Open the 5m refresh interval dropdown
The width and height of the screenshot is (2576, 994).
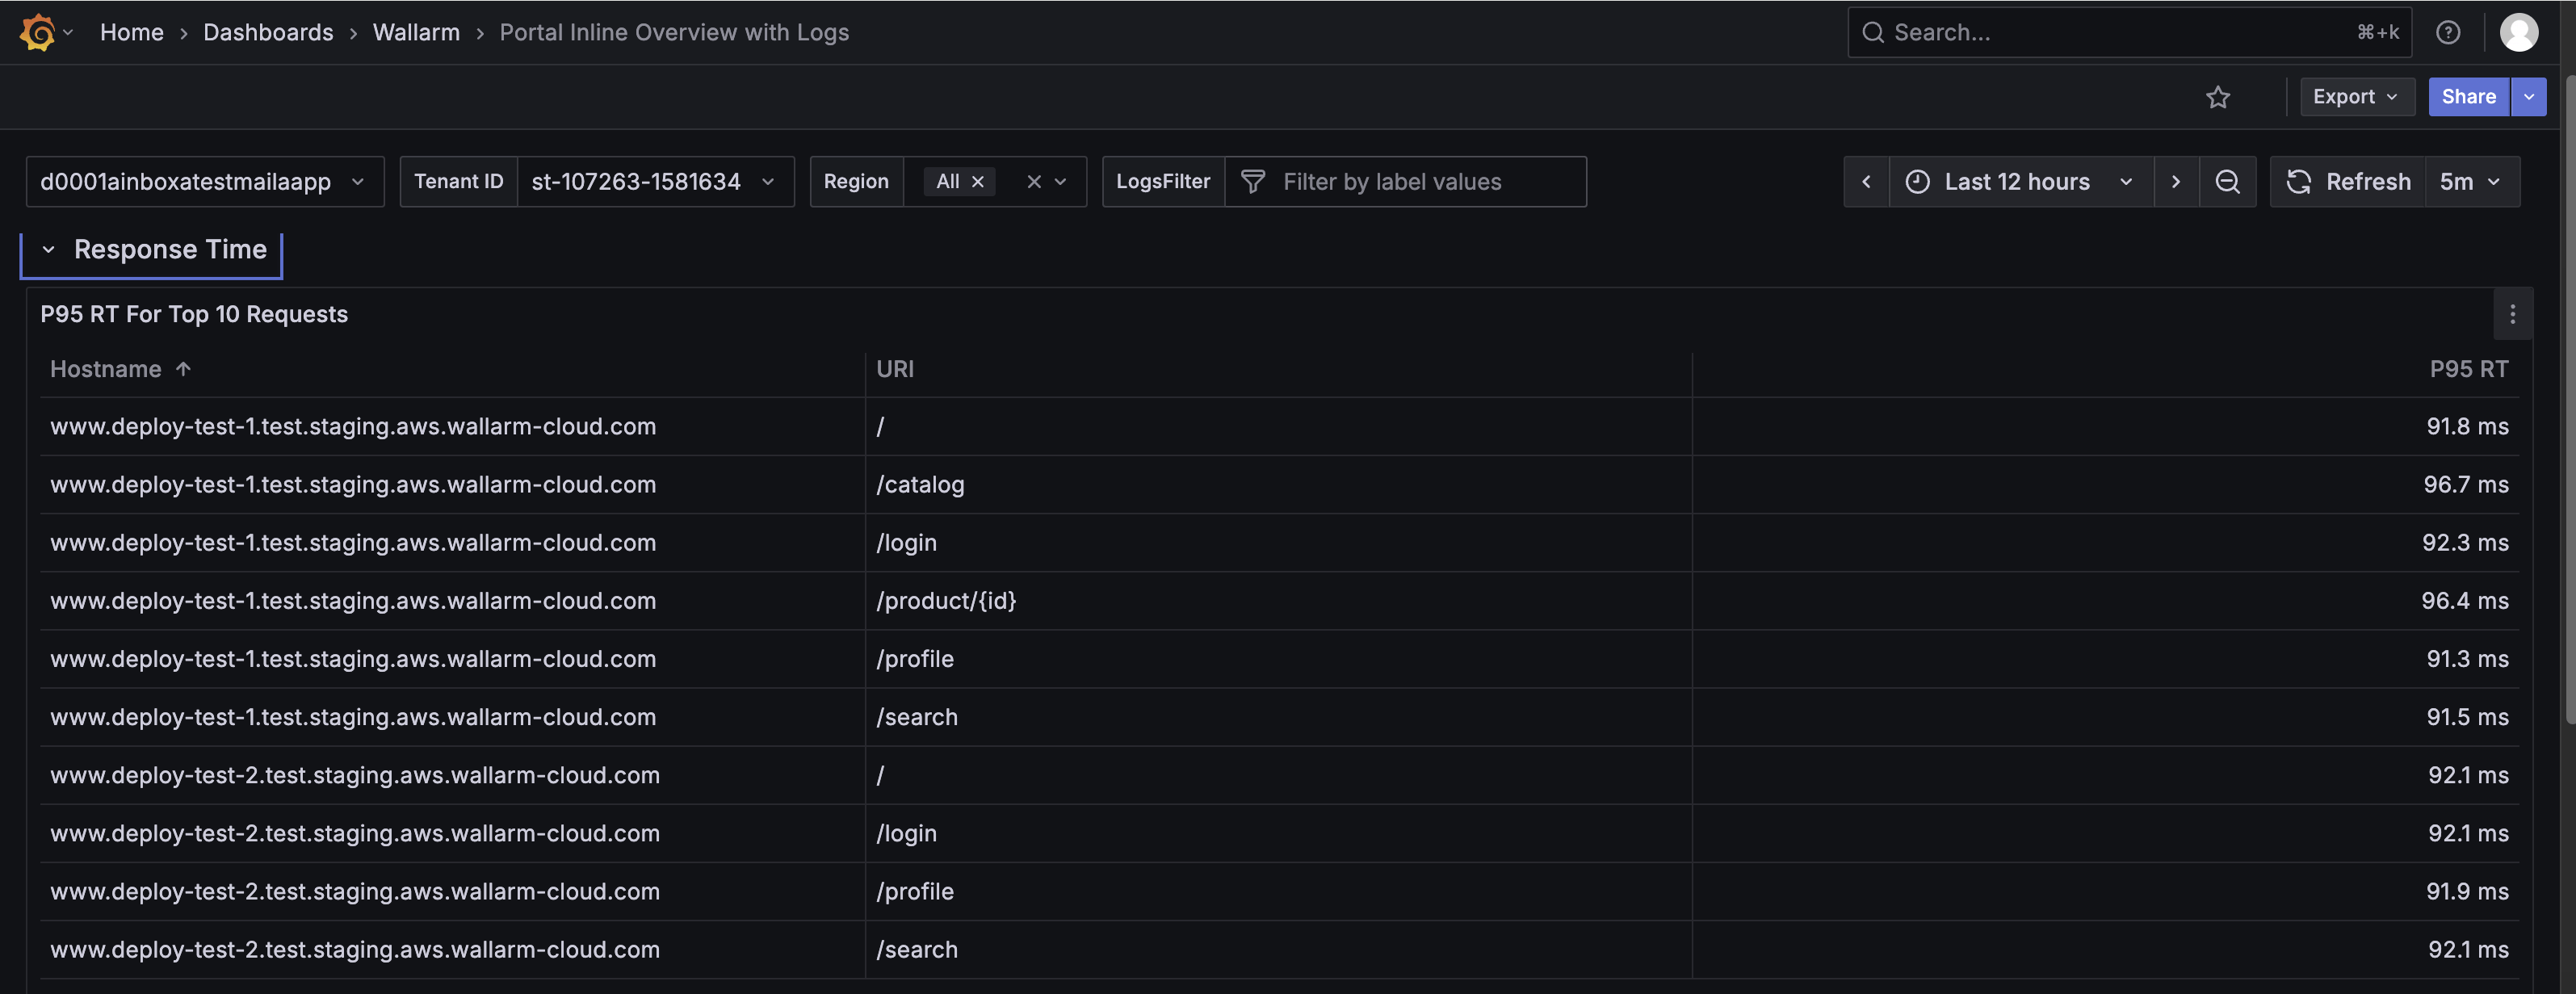click(x=2470, y=182)
